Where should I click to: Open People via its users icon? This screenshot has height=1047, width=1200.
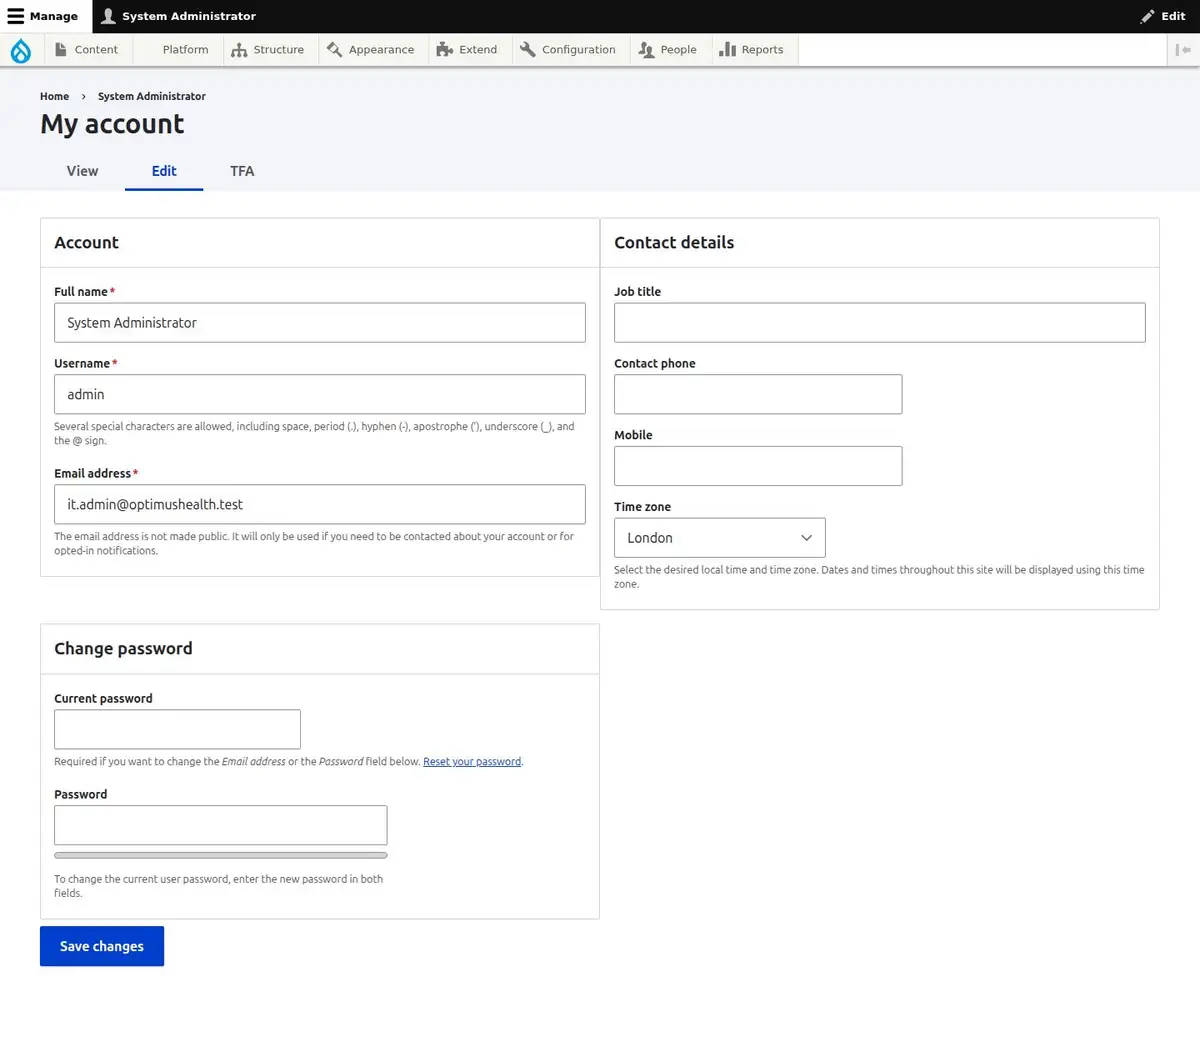click(647, 50)
